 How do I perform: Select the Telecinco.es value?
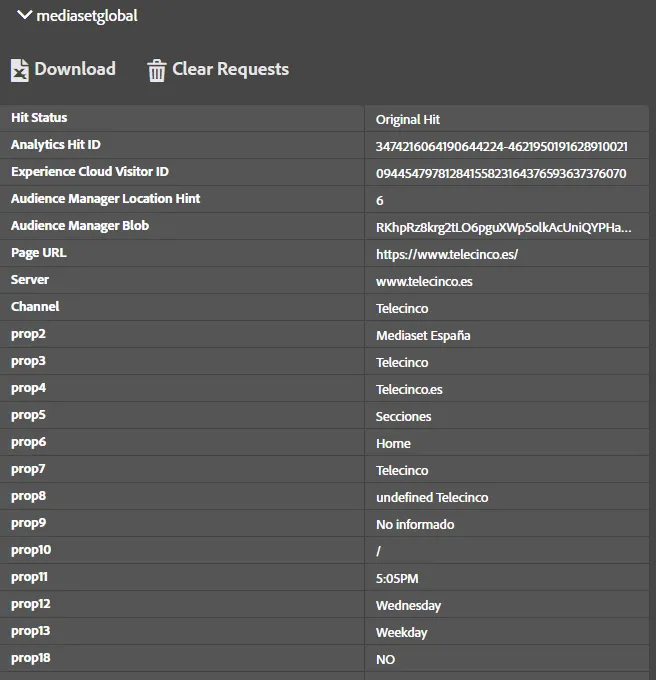click(409, 389)
